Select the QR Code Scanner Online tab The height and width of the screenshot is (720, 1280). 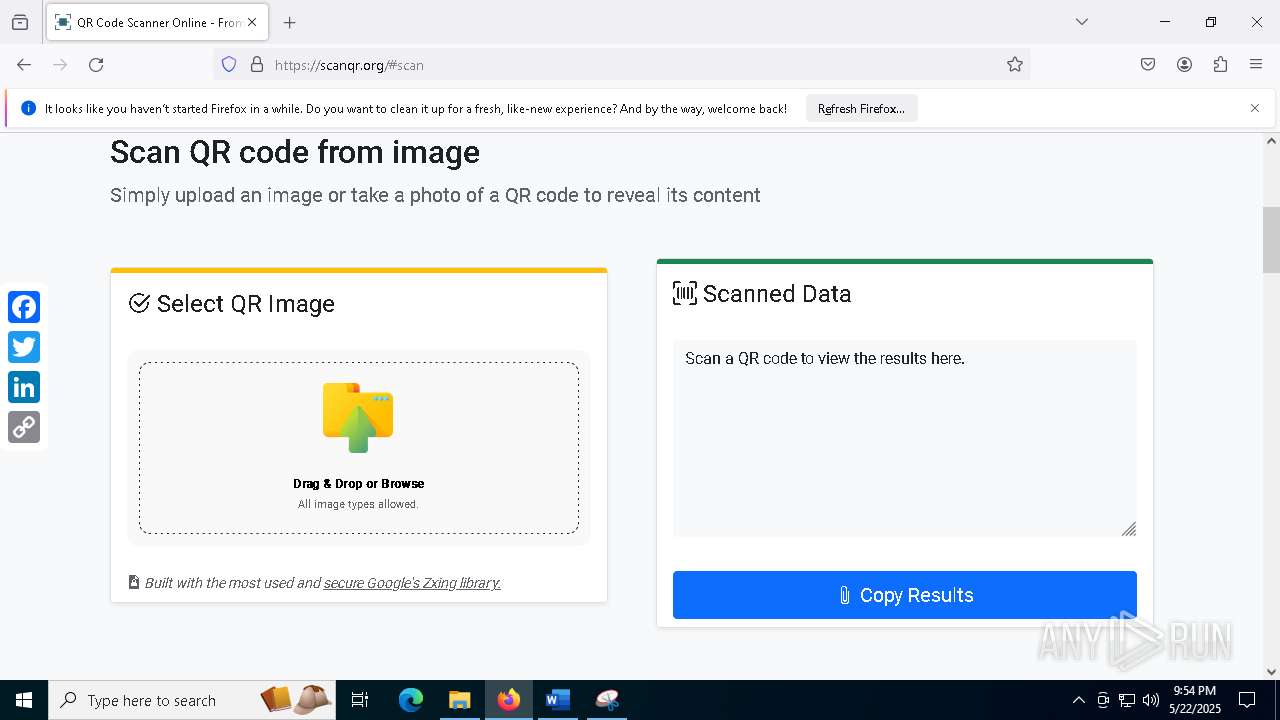tap(157, 22)
